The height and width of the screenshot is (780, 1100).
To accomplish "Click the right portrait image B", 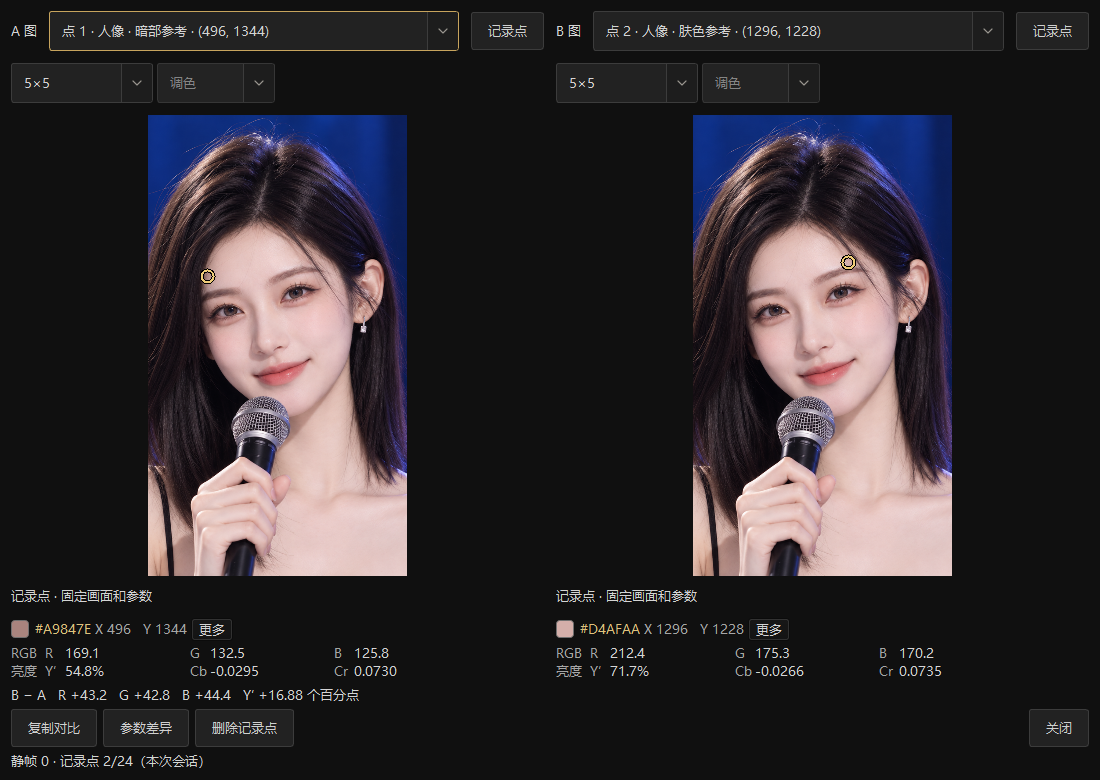I will tap(822, 345).
